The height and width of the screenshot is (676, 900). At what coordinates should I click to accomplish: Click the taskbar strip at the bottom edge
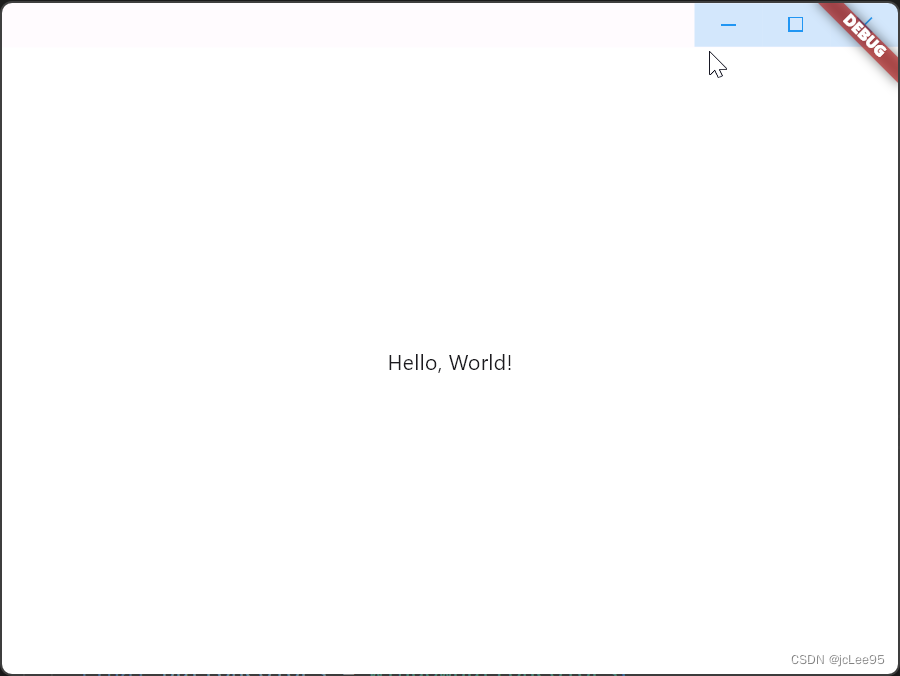click(450, 673)
